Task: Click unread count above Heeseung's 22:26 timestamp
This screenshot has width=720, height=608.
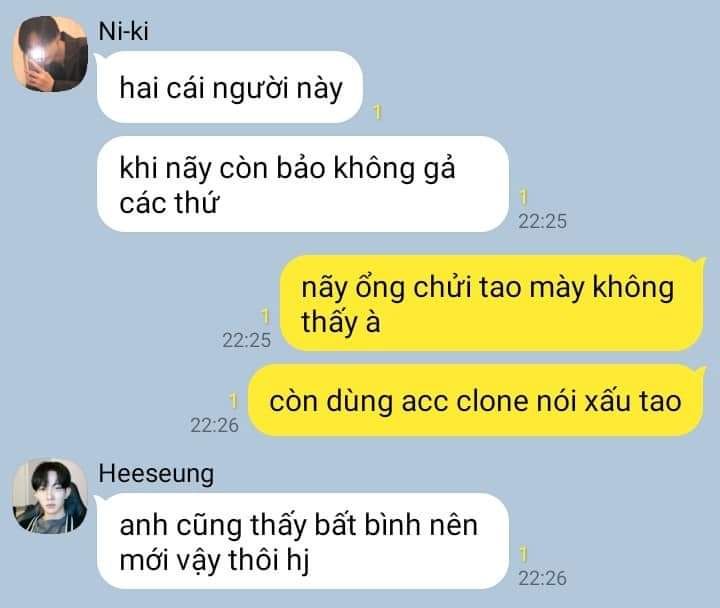Action: tap(523, 554)
